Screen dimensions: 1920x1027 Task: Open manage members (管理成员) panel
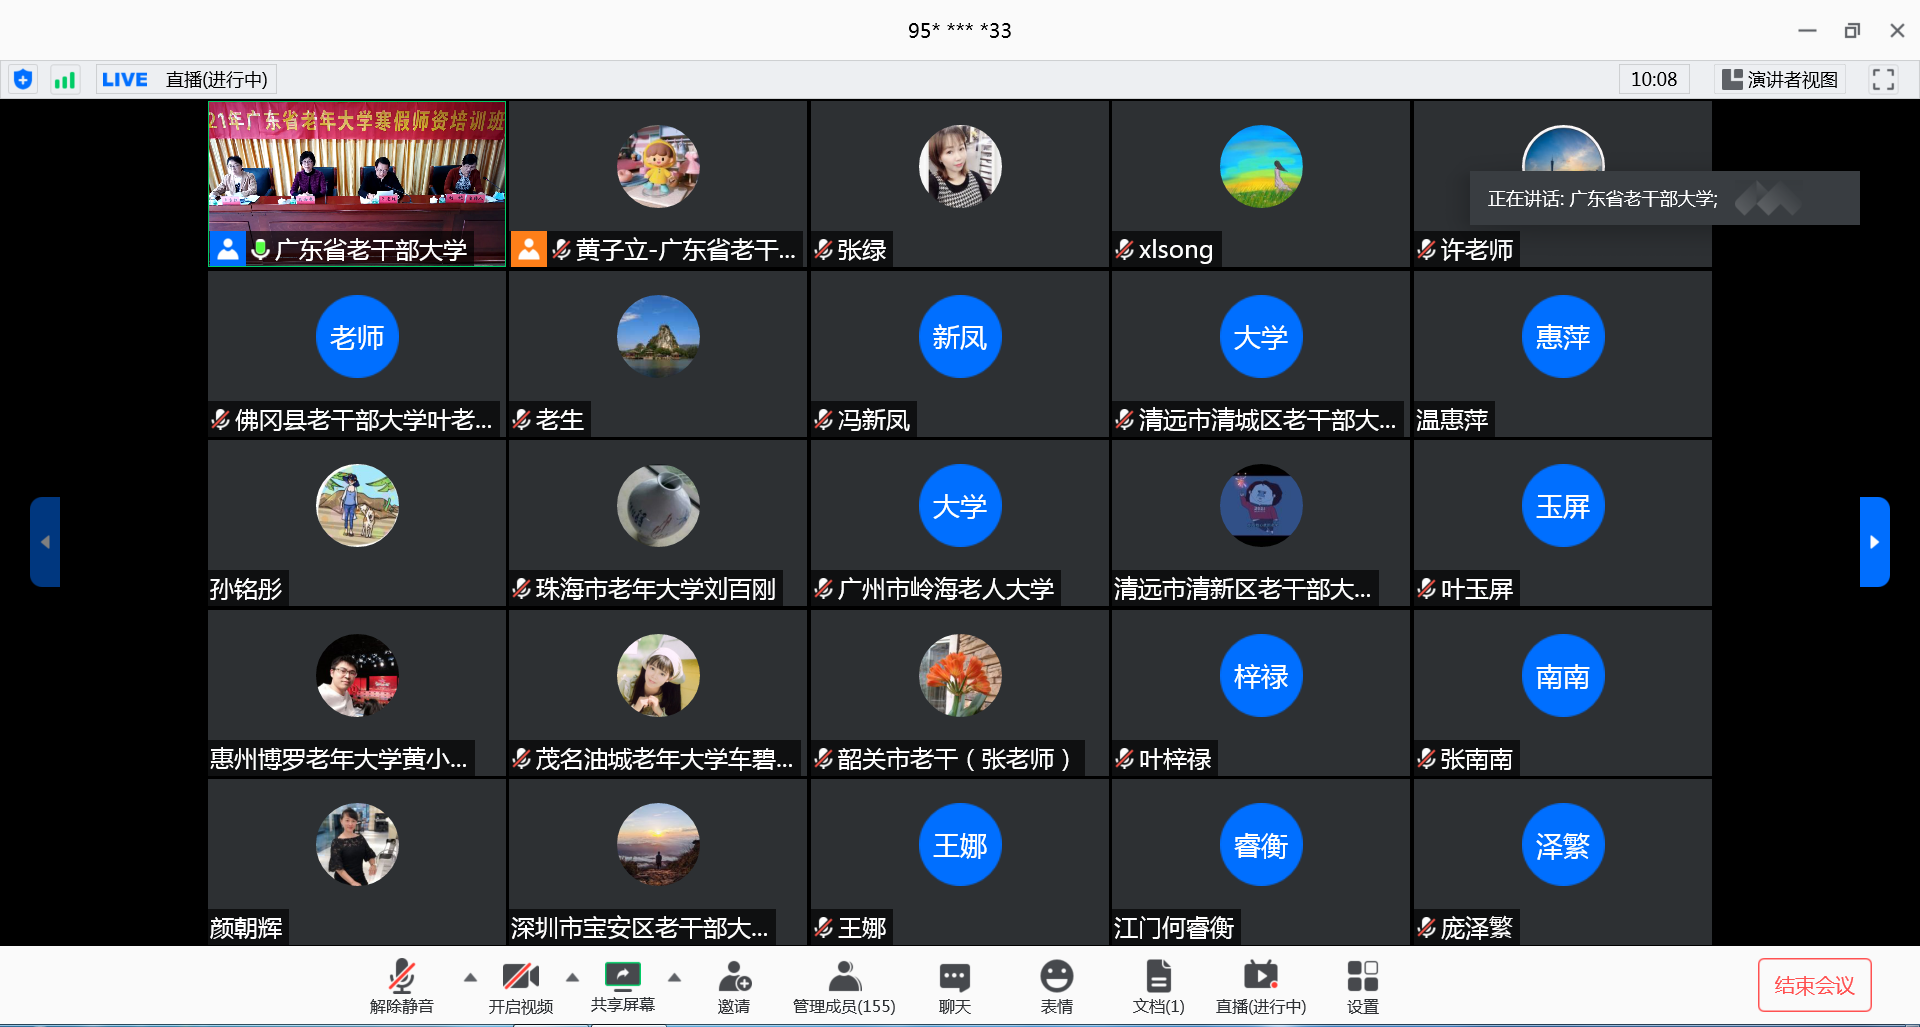click(844, 986)
